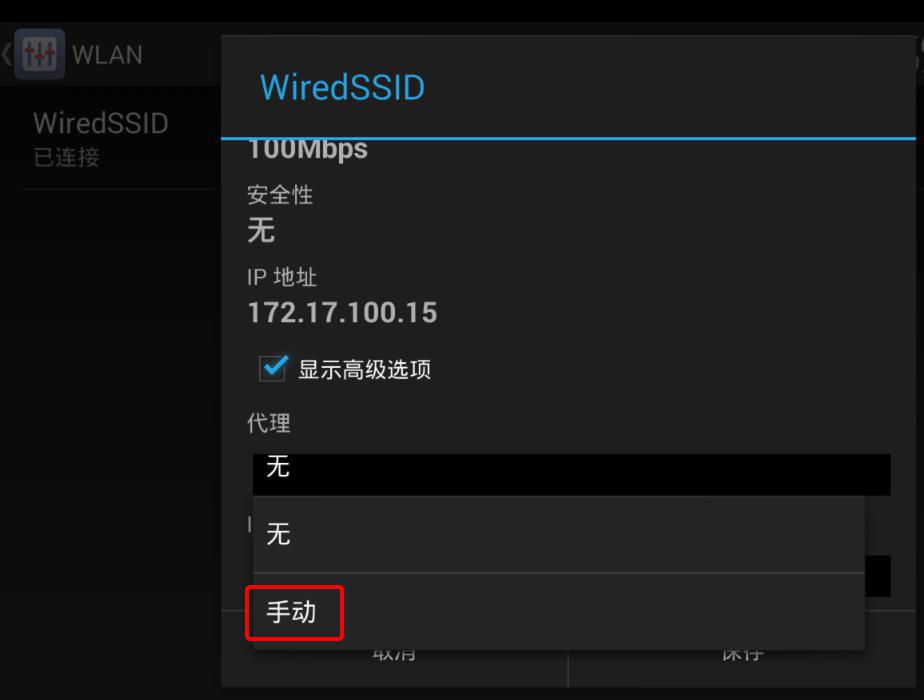Tap the IP 地址 label

point(282,277)
